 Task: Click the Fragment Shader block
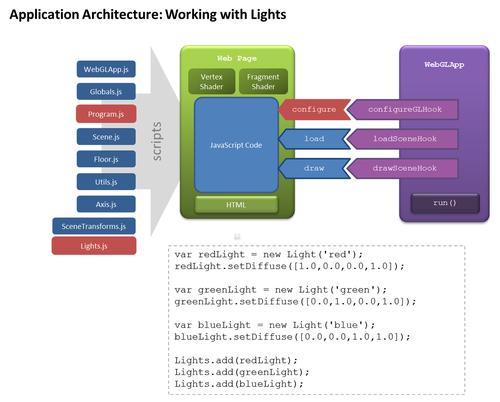tap(263, 82)
